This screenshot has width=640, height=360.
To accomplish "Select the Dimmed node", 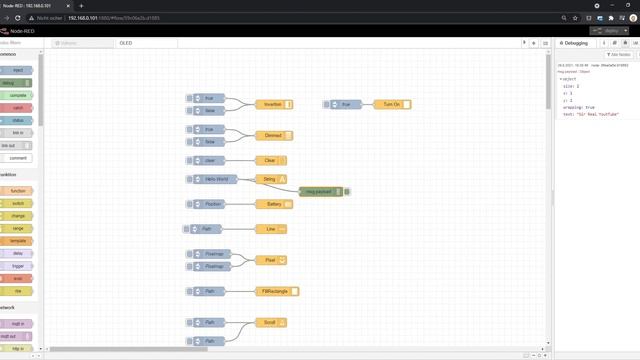I will tap(274, 136).
